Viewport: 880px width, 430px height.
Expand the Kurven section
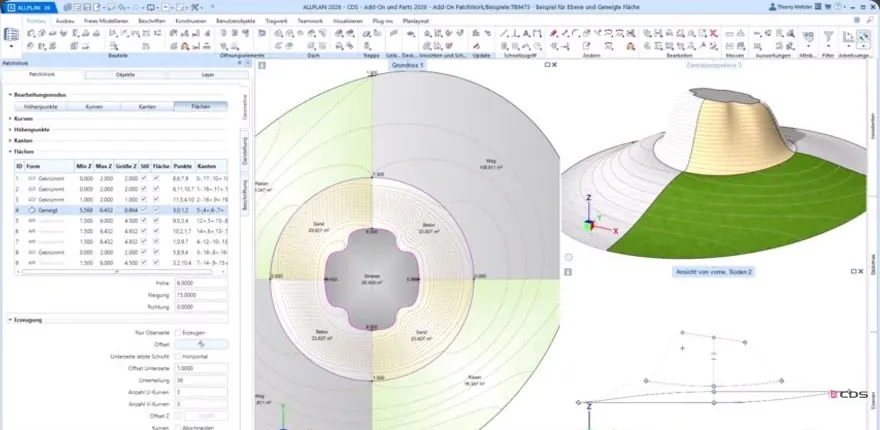(x=11, y=118)
